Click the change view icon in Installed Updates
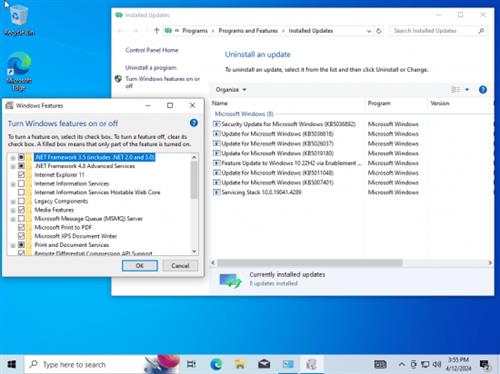 pyautogui.click(x=455, y=89)
